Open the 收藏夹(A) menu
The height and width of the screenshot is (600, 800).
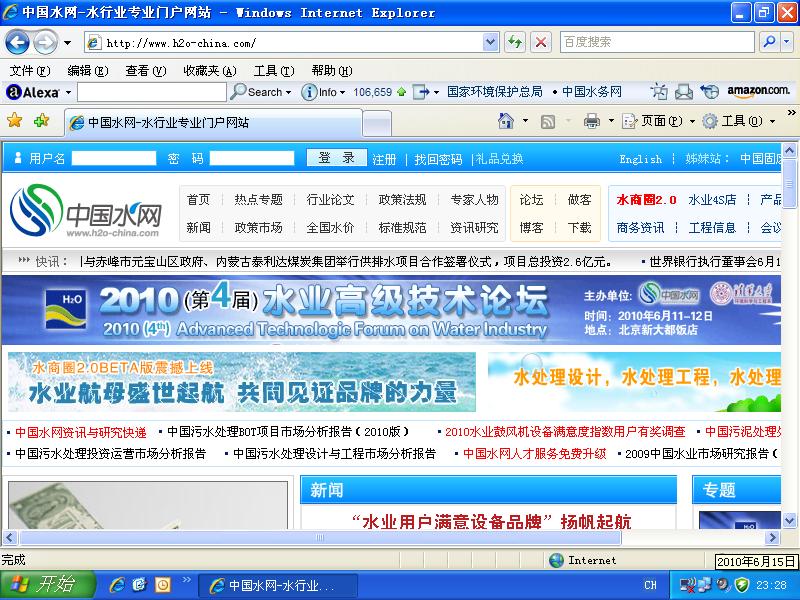[x=210, y=71]
